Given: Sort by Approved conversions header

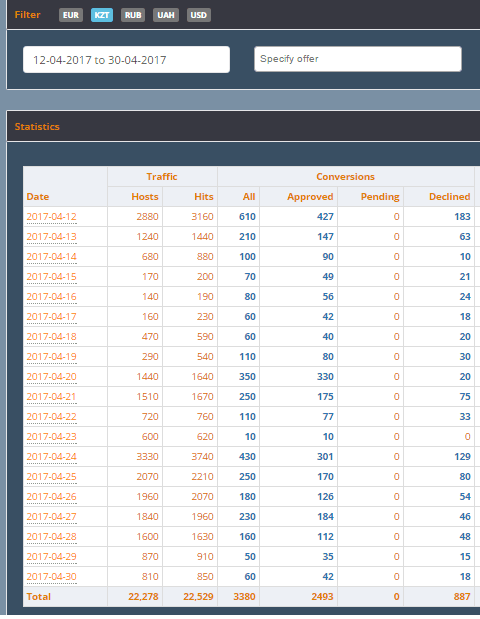Looking at the screenshot, I should (x=310, y=197).
